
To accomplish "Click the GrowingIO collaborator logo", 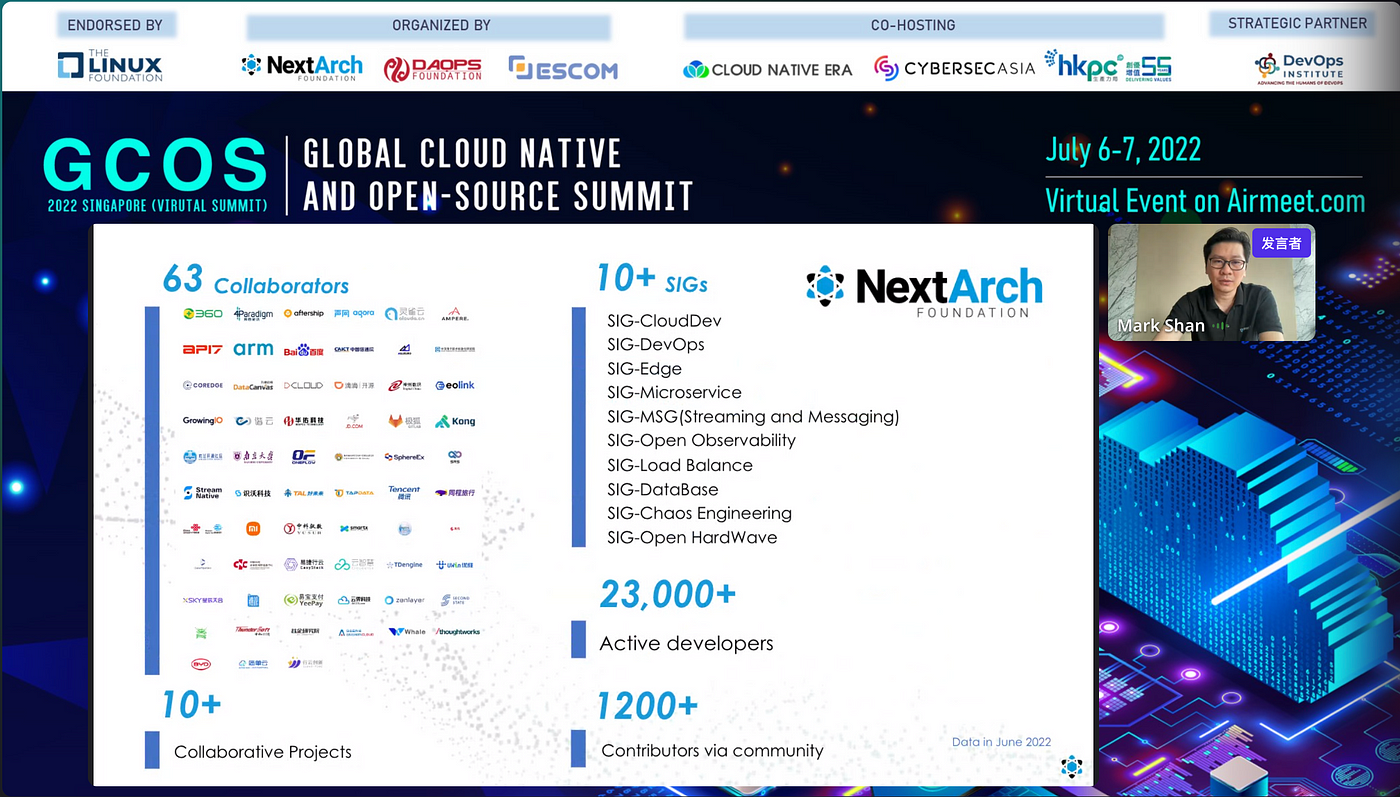I will click(x=202, y=421).
